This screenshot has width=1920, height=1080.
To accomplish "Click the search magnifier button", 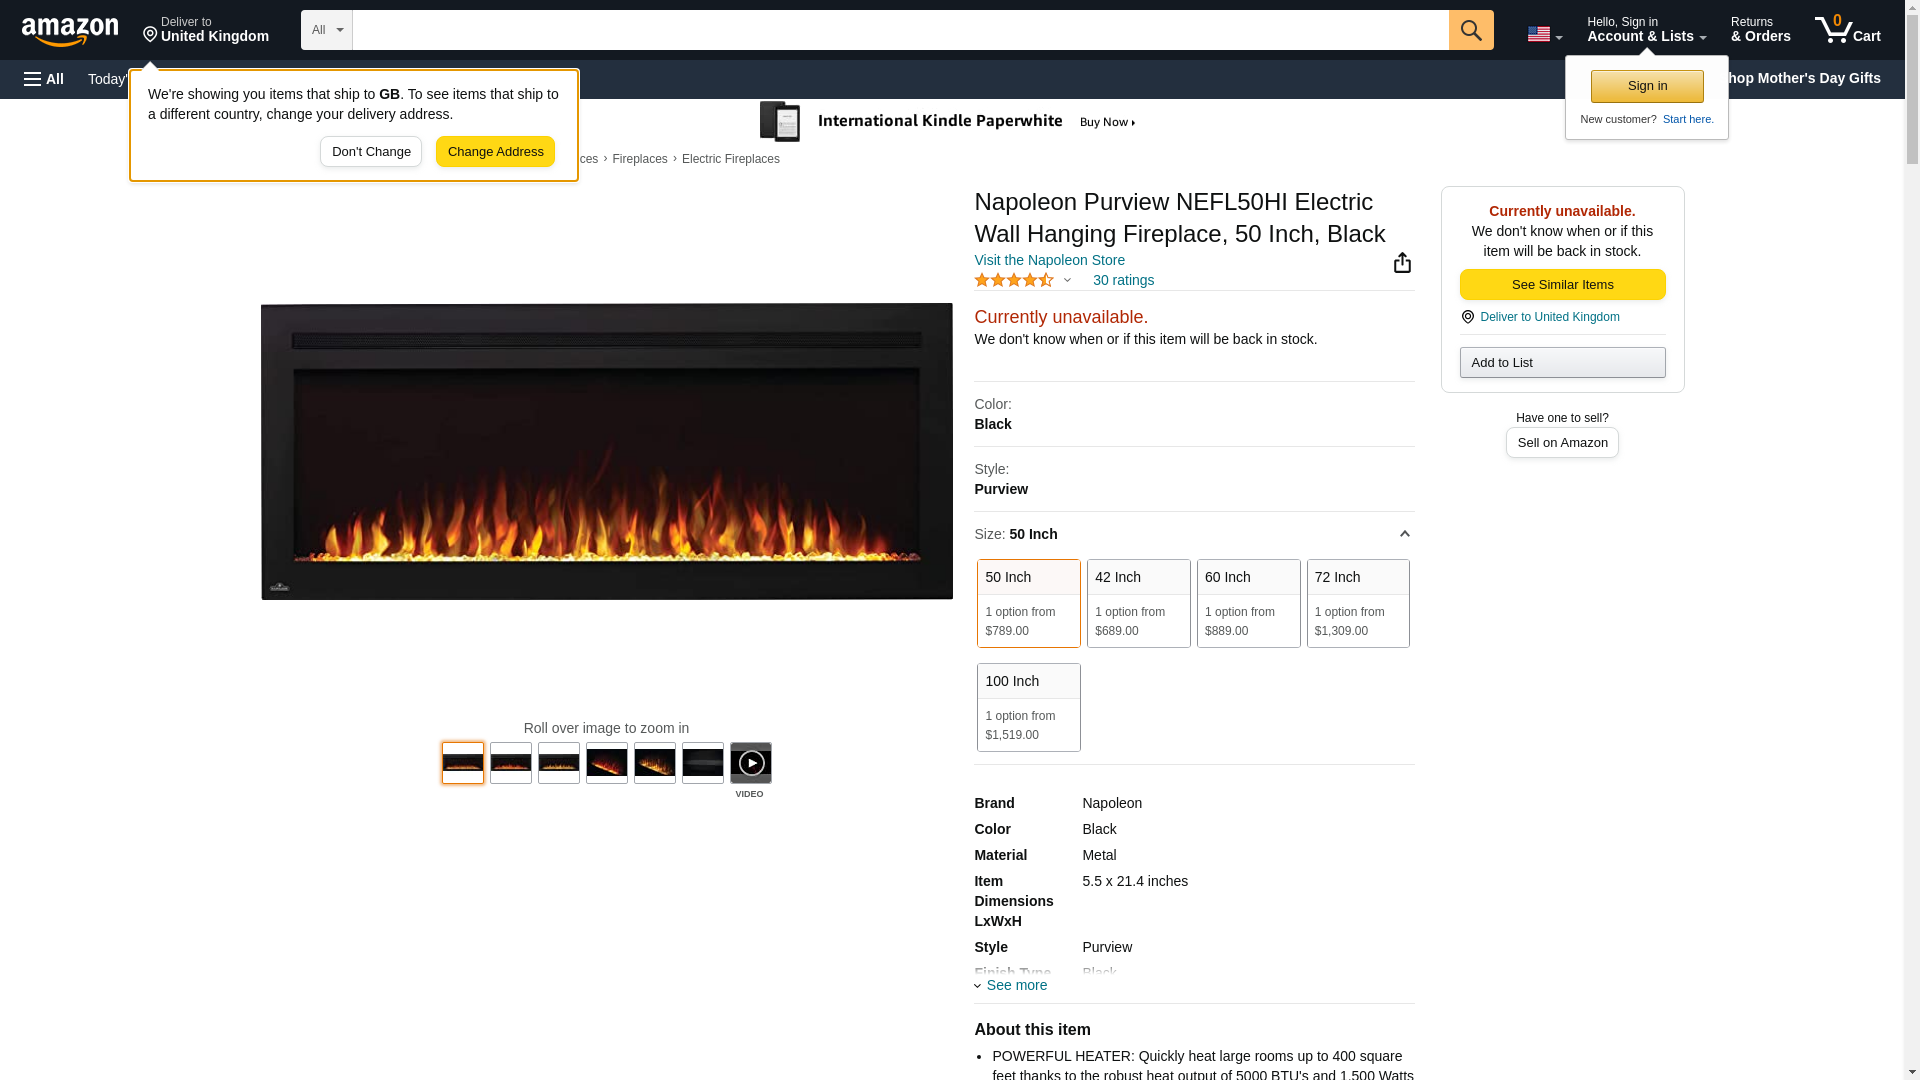I will pyautogui.click(x=1470, y=30).
